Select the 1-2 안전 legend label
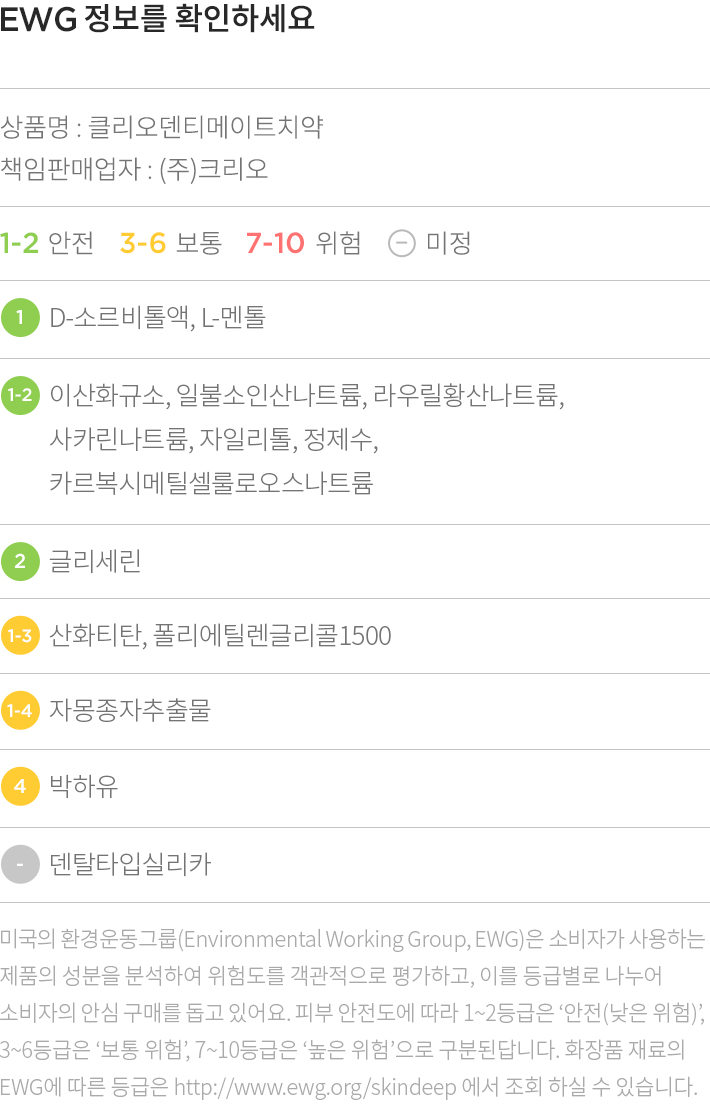The width and height of the screenshot is (710, 1107). tap(47, 243)
